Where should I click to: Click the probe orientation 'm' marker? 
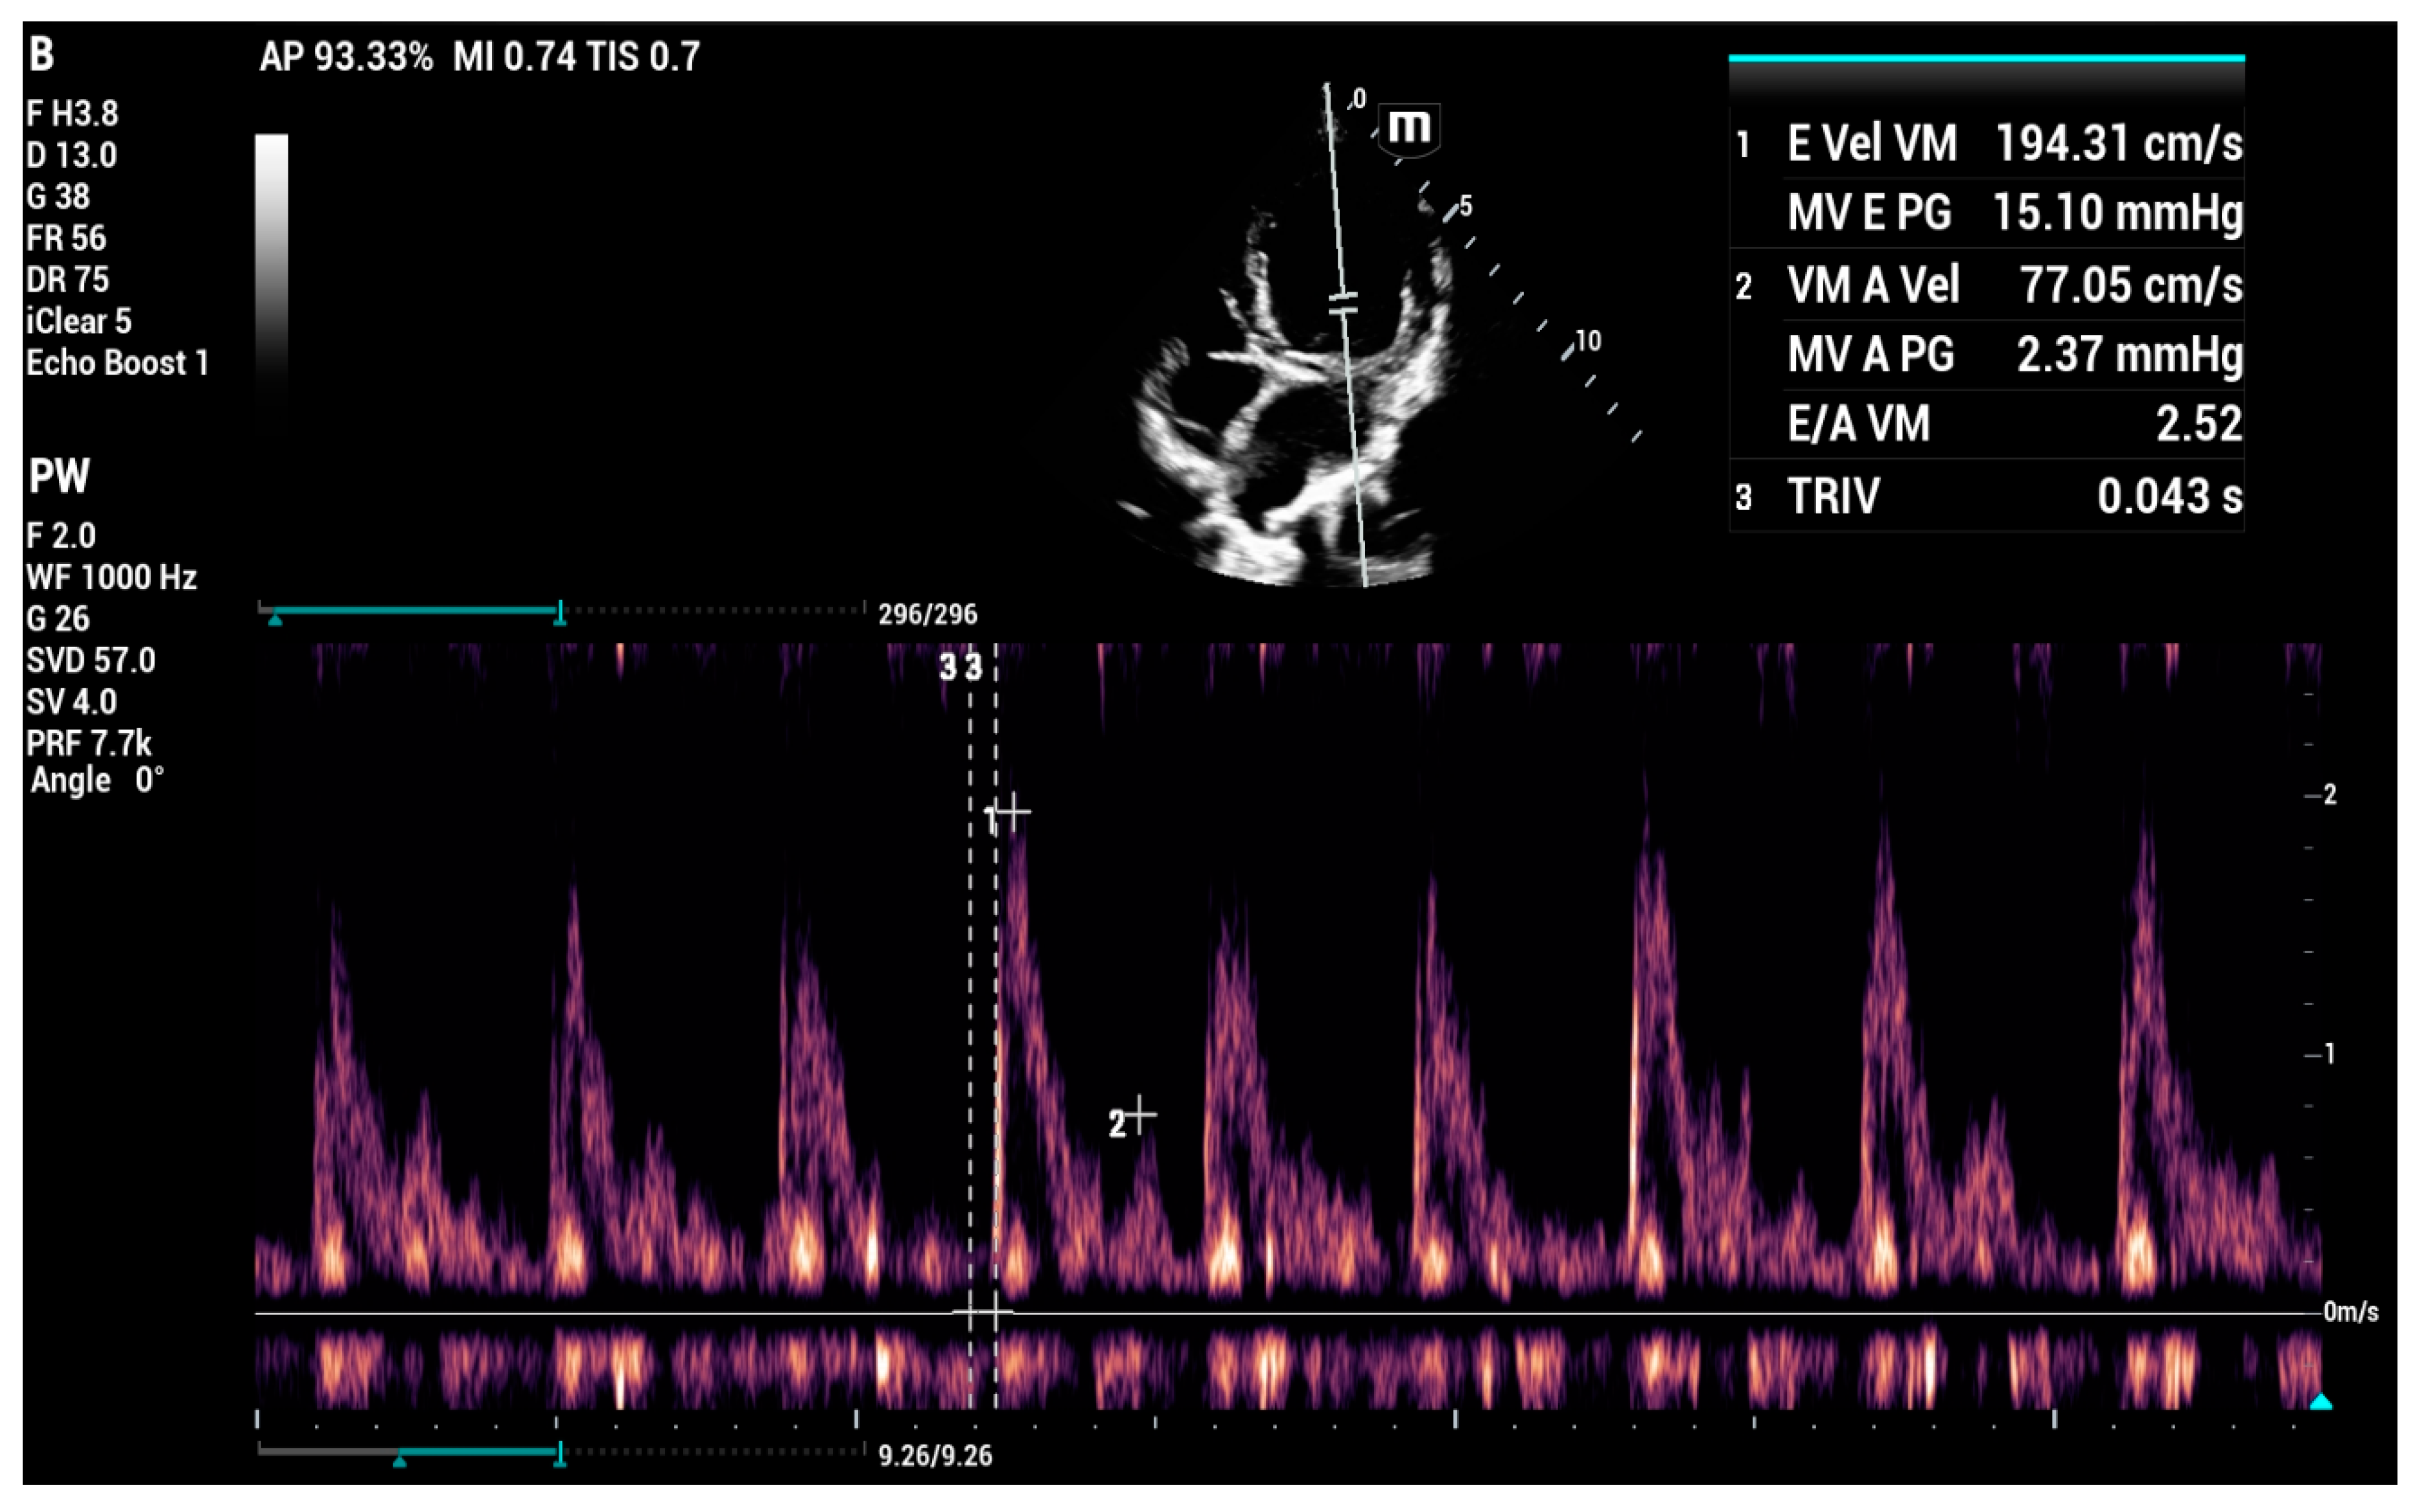click(1409, 127)
